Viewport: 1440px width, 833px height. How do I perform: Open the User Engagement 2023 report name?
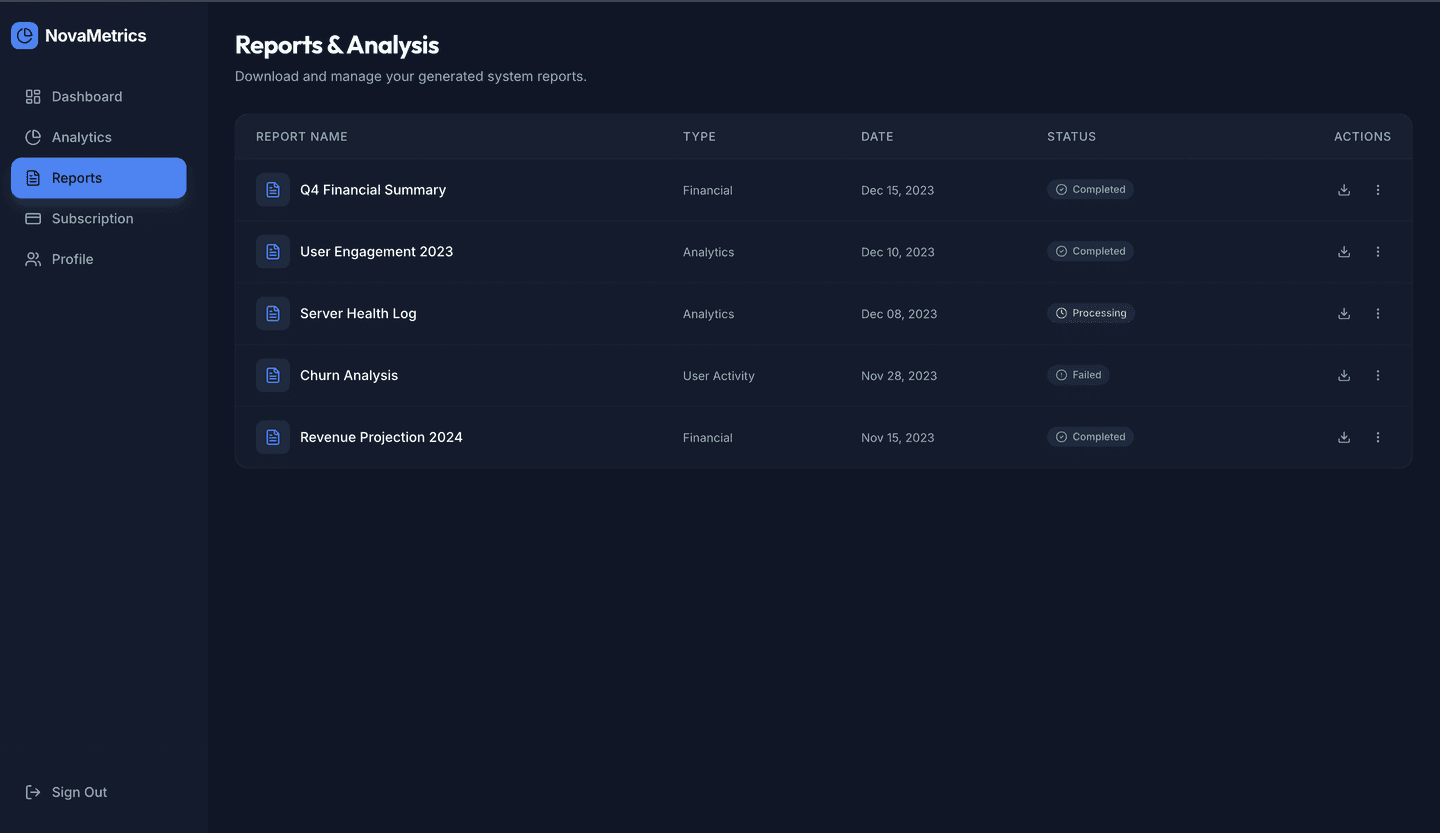click(376, 251)
